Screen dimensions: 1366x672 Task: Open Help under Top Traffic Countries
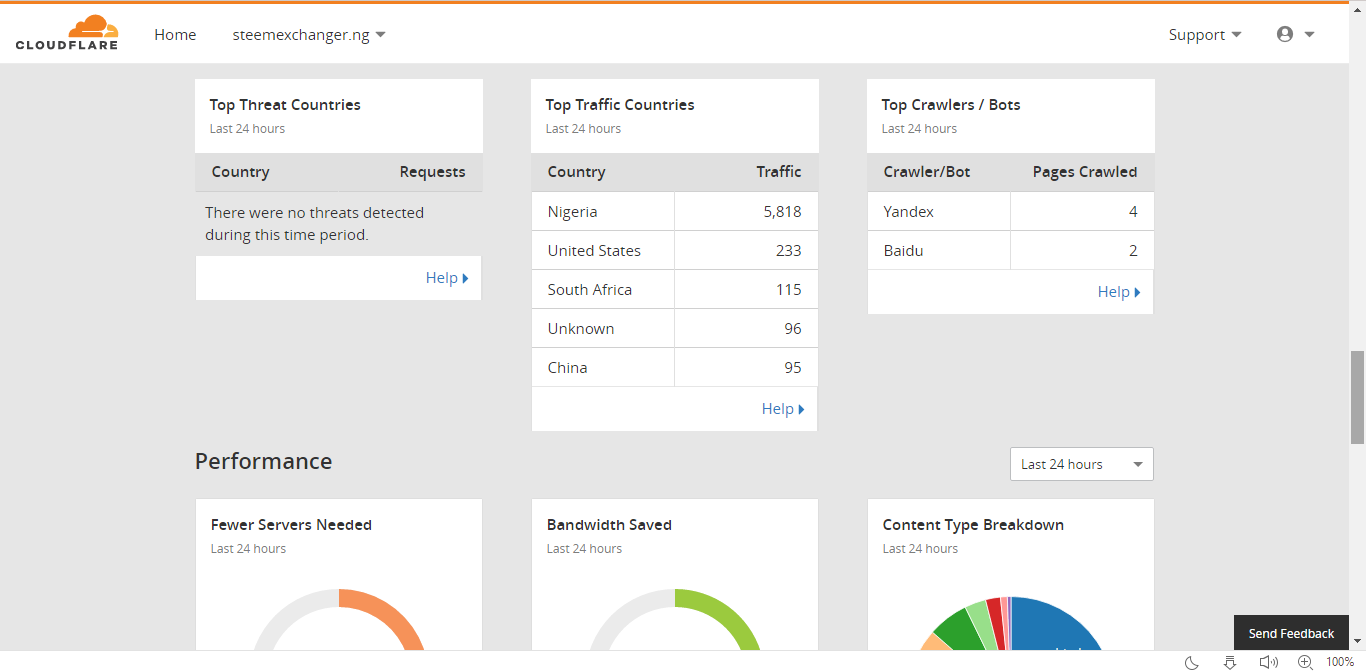(783, 408)
